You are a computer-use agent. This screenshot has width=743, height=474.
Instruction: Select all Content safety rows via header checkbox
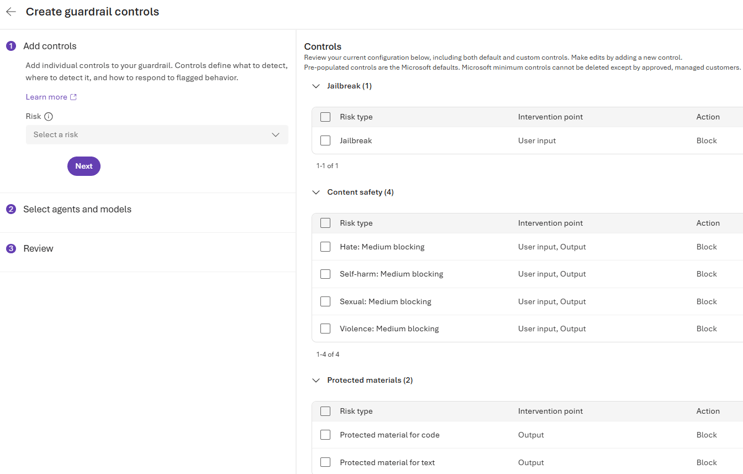click(x=325, y=223)
